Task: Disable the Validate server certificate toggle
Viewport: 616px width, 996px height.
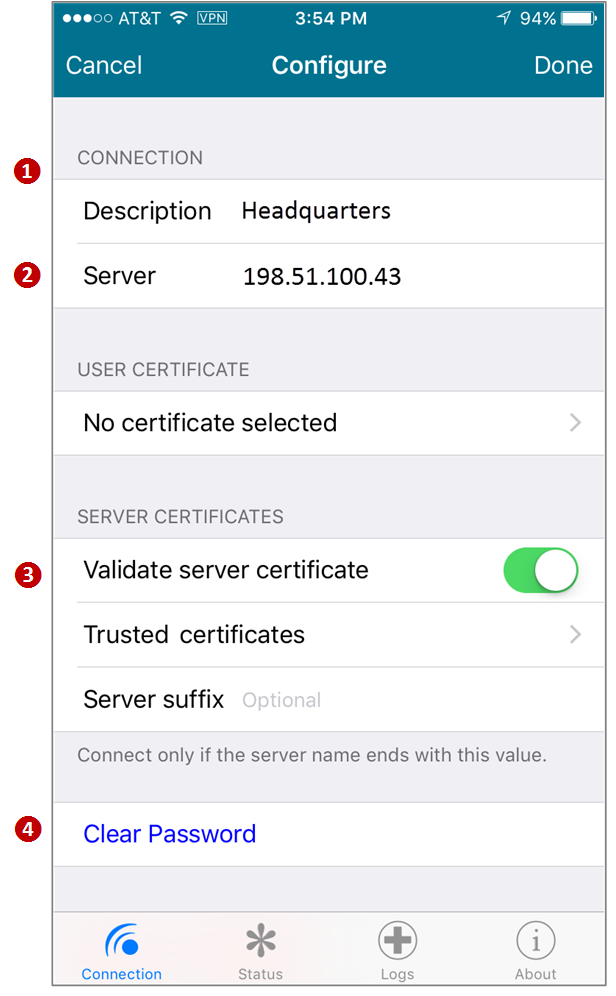Action: (x=541, y=570)
